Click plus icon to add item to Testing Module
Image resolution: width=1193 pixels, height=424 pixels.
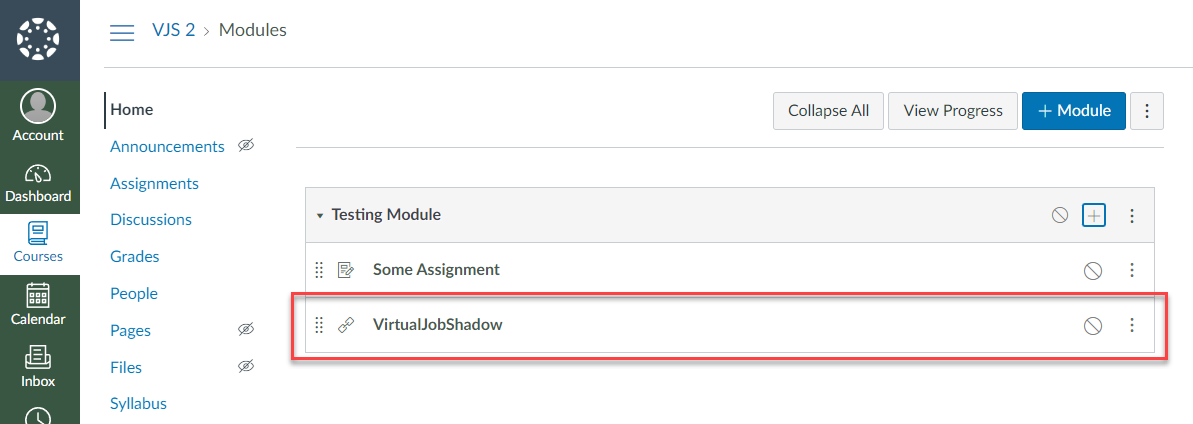pyautogui.click(x=1094, y=215)
